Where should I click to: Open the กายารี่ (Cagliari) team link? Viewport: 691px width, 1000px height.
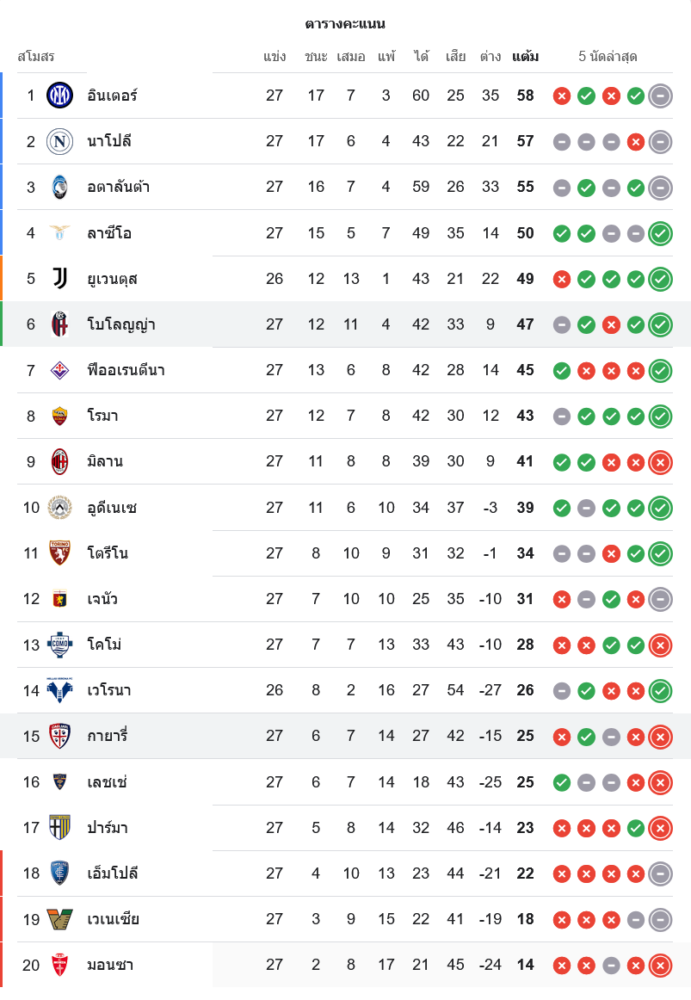click(108, 736)
